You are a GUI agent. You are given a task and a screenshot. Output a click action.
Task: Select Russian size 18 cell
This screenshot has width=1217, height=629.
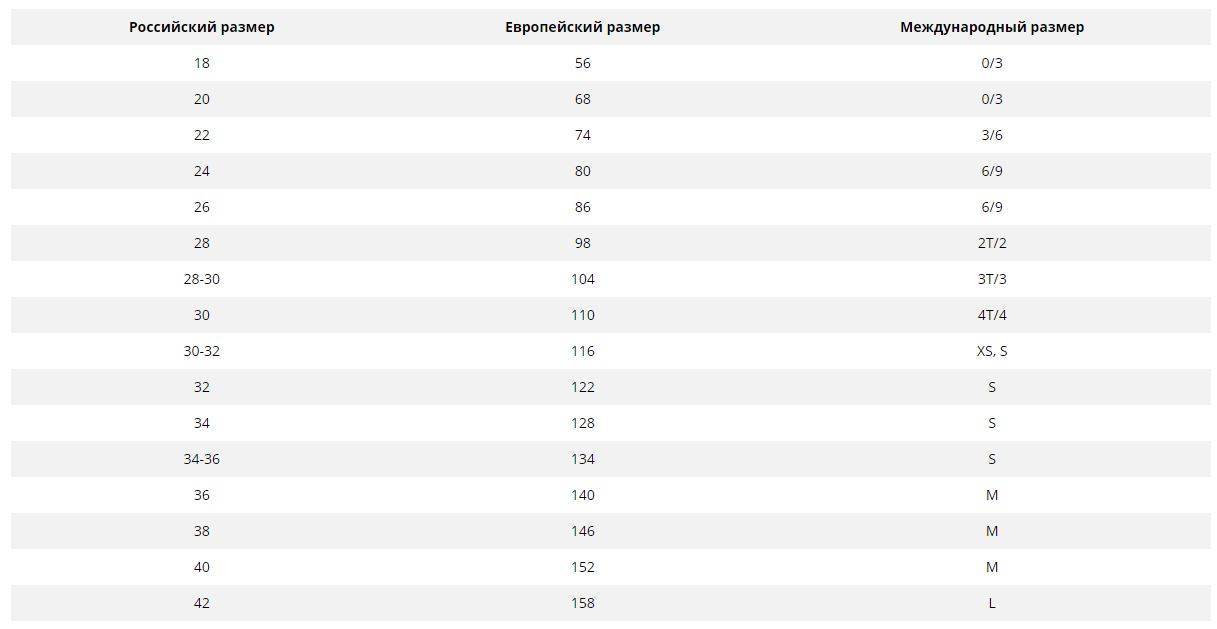tap(201, 63)
